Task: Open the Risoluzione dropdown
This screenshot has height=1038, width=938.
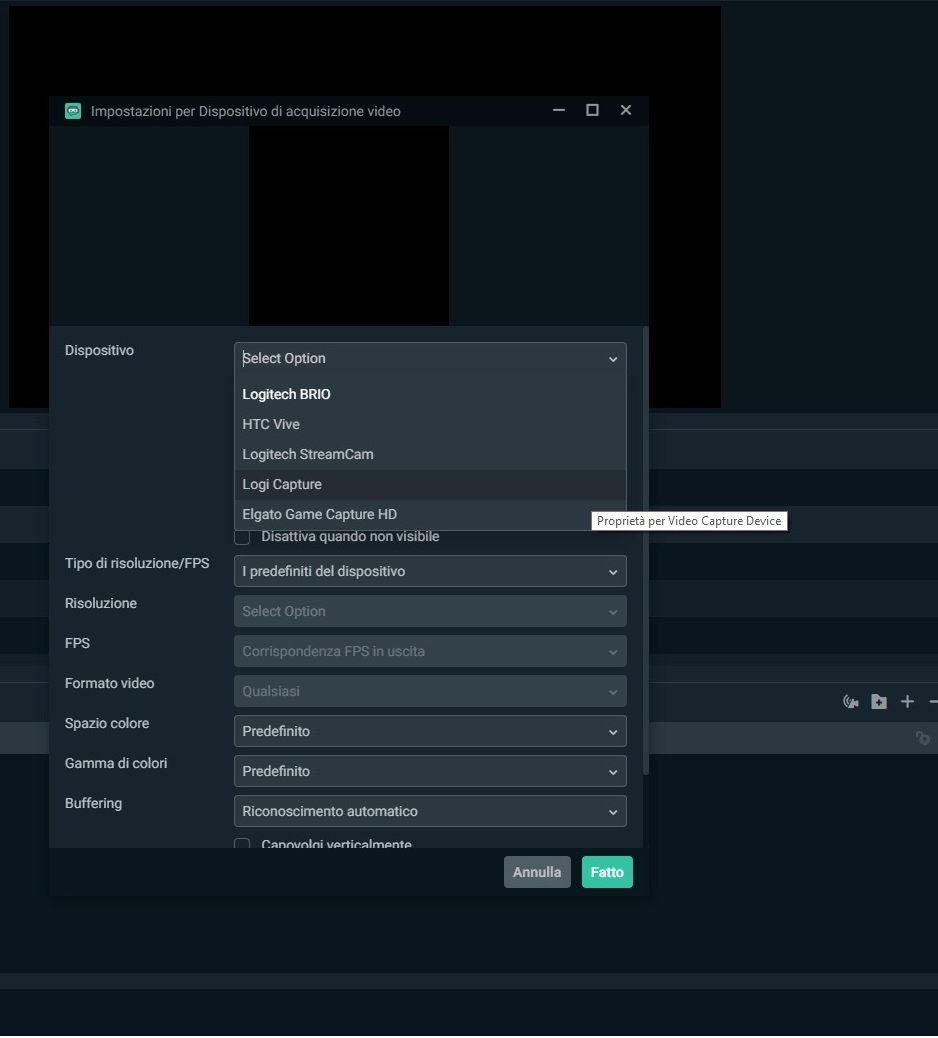Action: (x=430, y=611)
